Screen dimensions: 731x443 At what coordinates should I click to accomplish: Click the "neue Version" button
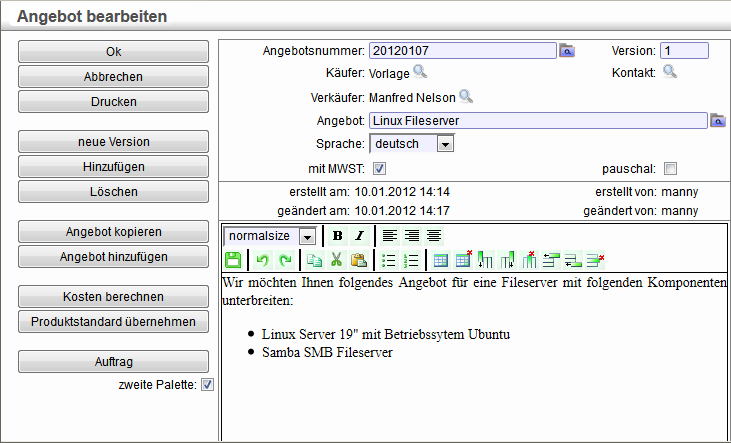point(113,142)
